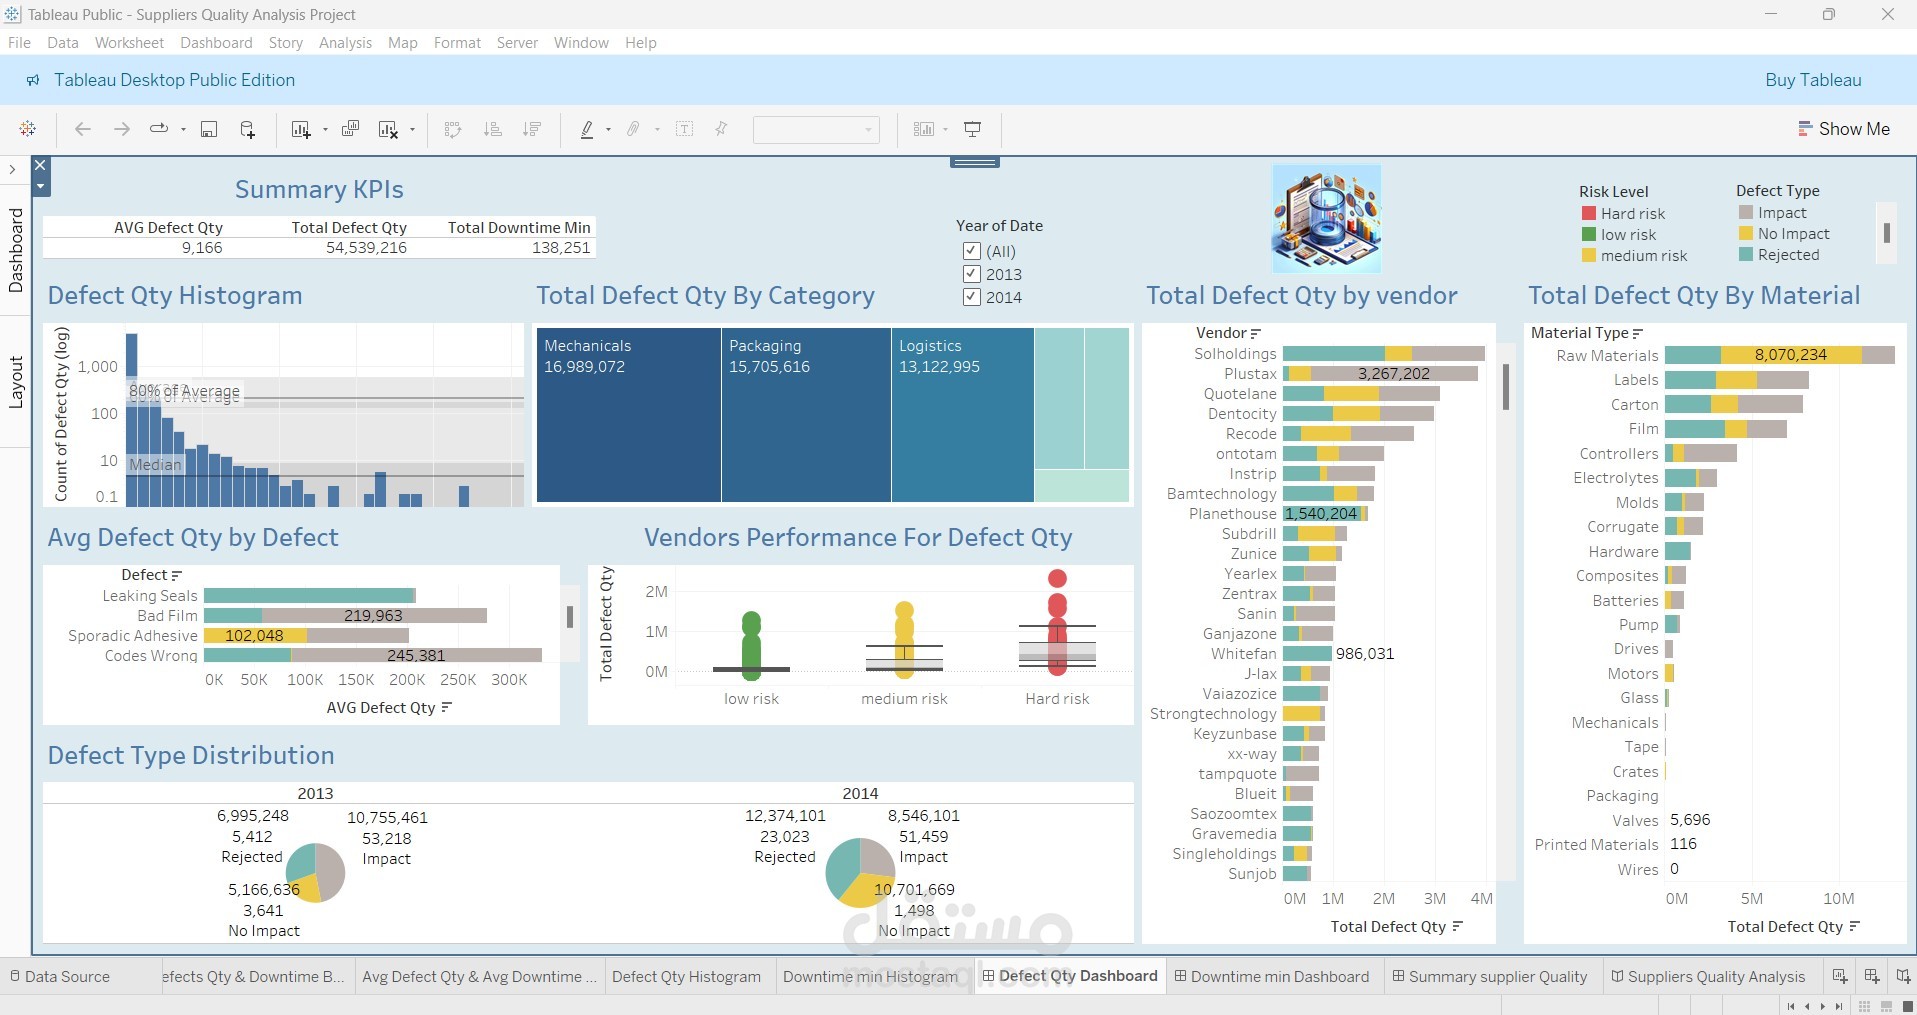This screenshot has height=1015, width=1917.
Task: Apply descending sort using the toolbar icon
Action: click(533, 129)
